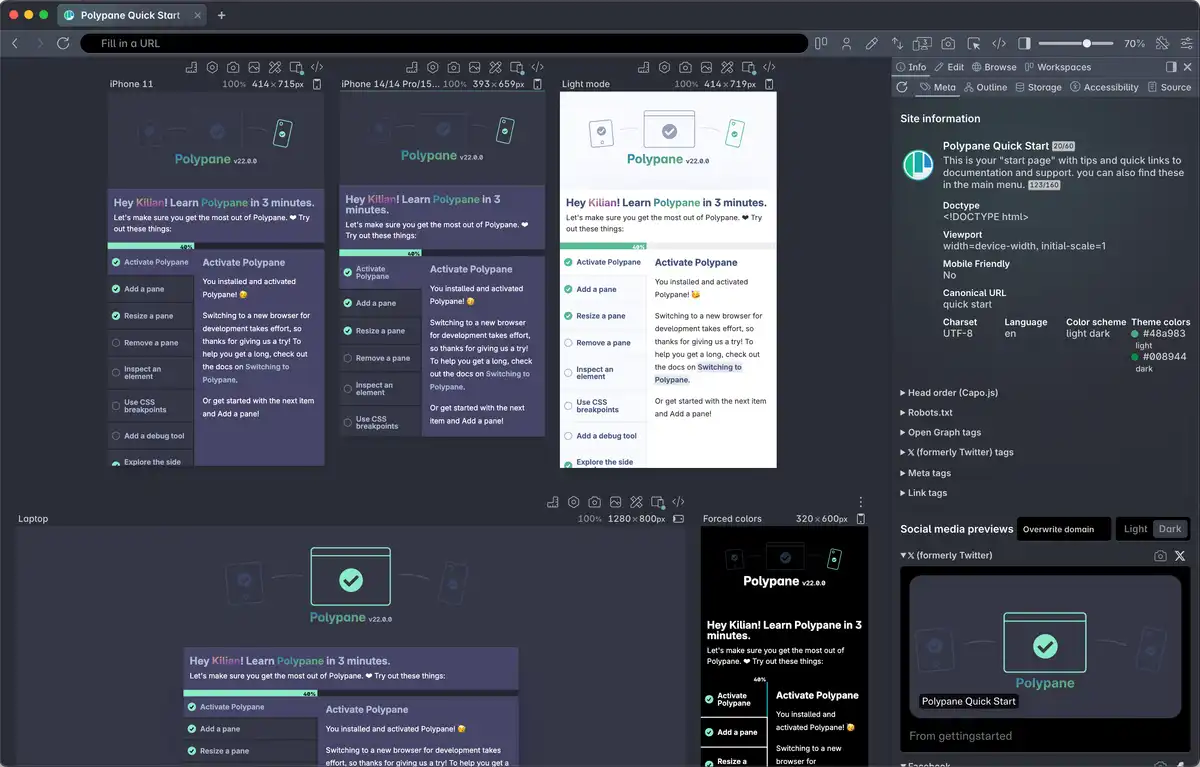Open a new browser tab with plus
Viewport: 1200px width, 767px height.
click(x=221, y=15)
